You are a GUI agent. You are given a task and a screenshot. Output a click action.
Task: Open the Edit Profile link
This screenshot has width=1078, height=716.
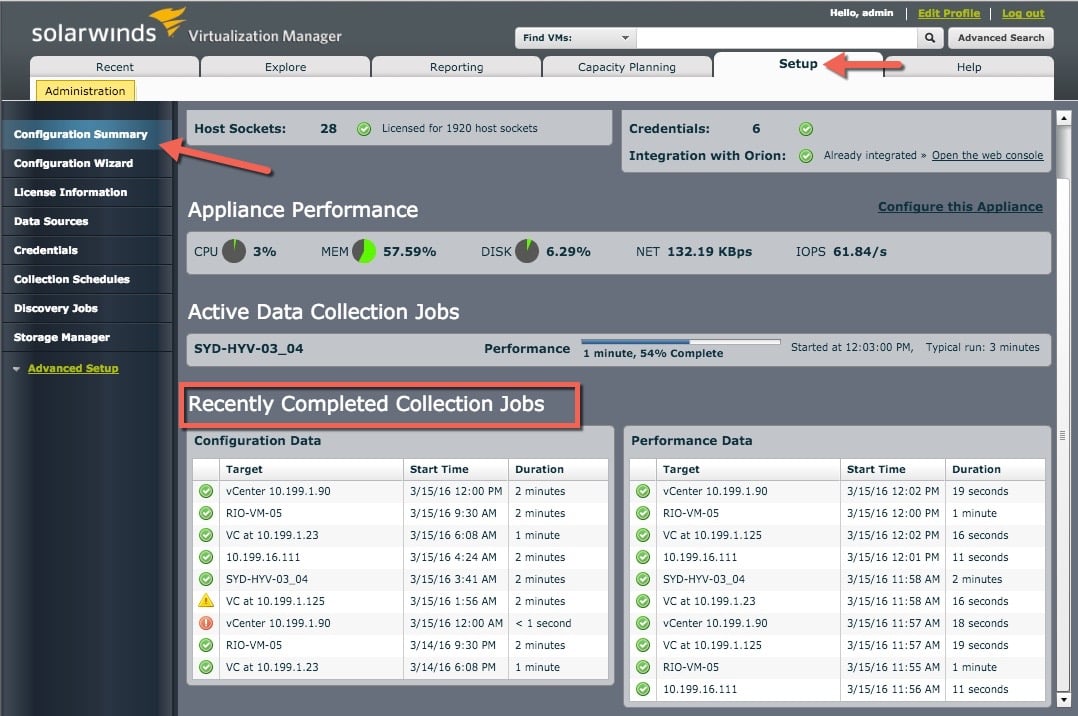[949, 13]
